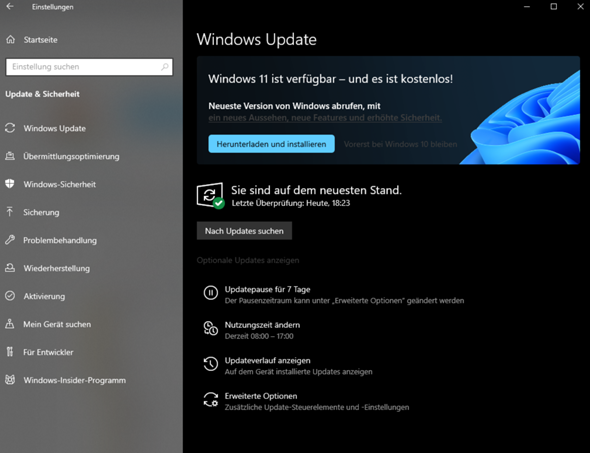Click the history icon for Updateverlauf anzeigen
The image size is (590, 453).
tap(211, 364)
